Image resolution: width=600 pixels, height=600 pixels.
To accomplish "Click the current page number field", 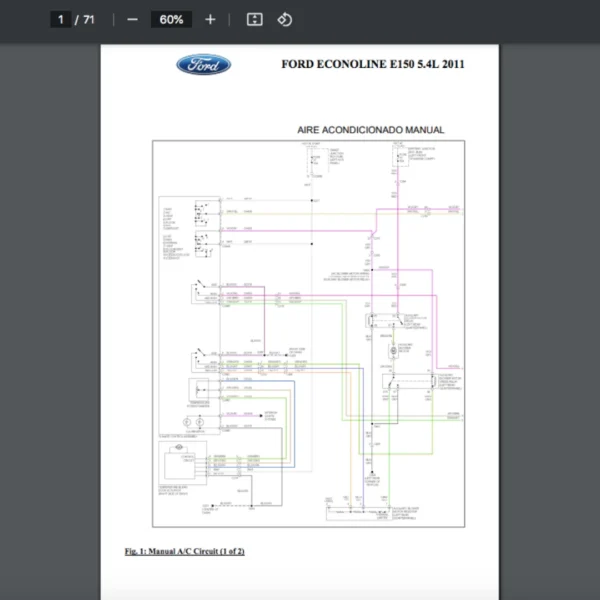I will tap(60, 19).
